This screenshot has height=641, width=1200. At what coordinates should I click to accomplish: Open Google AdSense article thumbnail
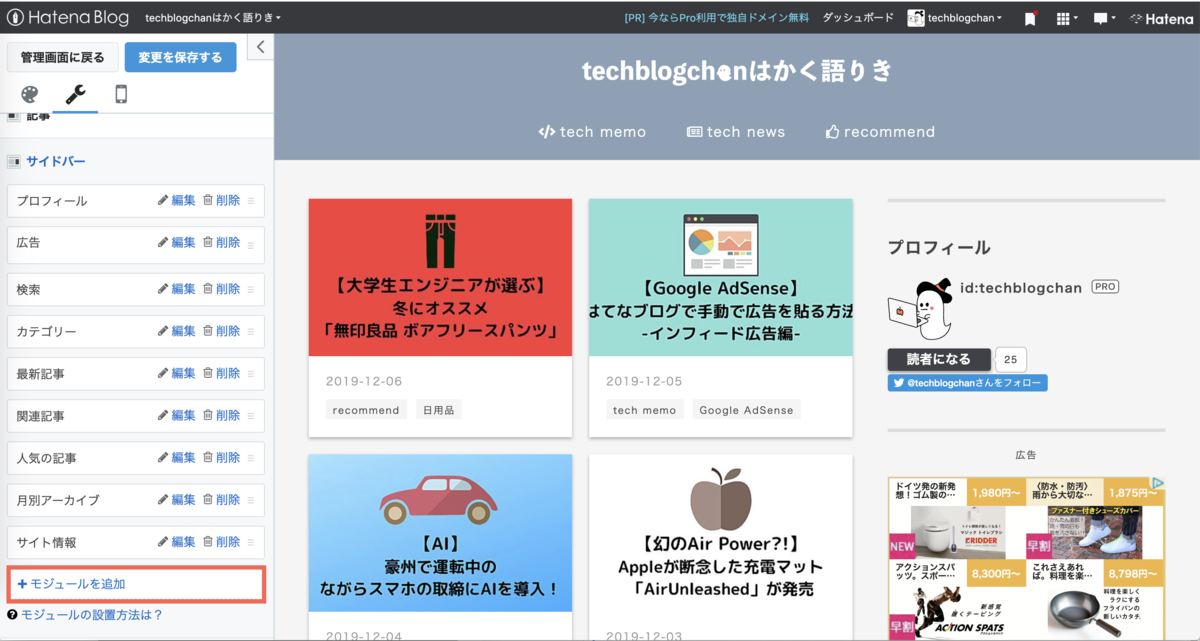[720, 277]
